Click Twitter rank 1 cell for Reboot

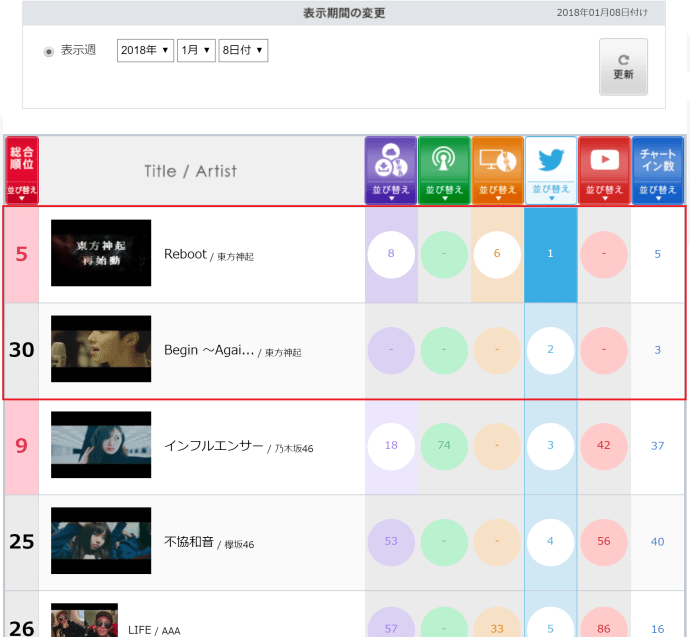[551, 254]
